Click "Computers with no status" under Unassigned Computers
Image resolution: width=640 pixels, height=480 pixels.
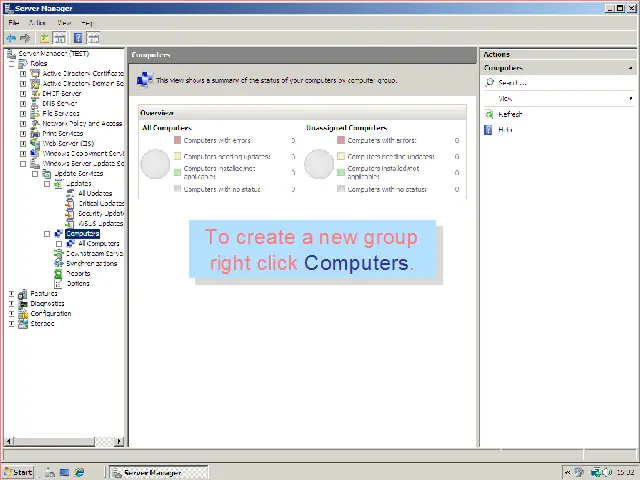(x=387, y=189)
